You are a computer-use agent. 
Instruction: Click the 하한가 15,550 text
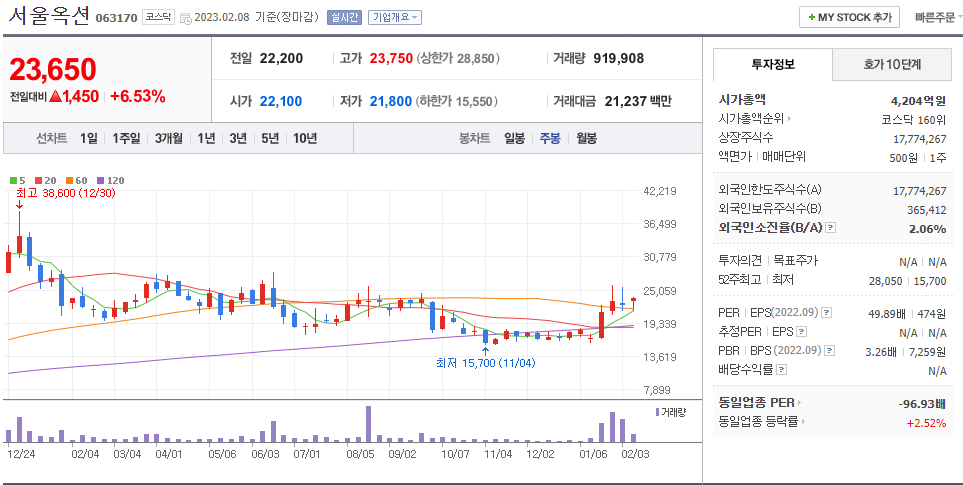[x=457, y=101]
